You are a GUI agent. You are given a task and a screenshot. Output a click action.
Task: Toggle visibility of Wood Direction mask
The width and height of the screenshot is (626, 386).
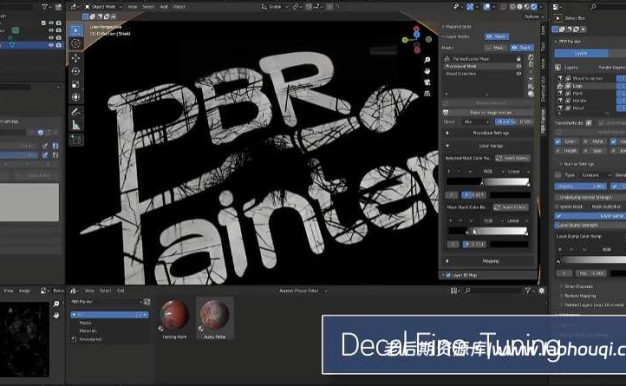(519, 74)
